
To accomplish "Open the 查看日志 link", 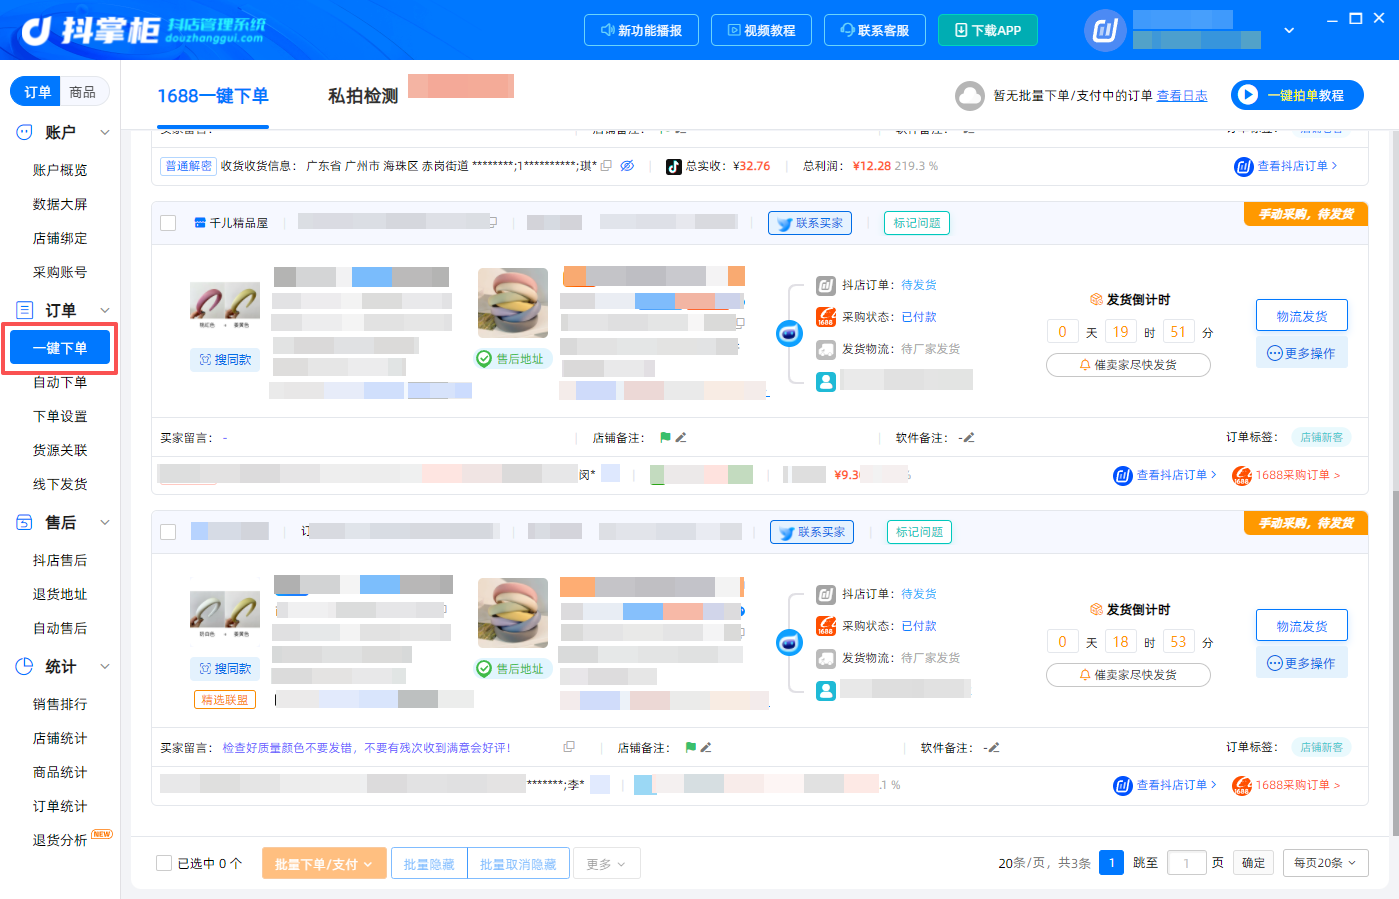I will click(1182, 96).
